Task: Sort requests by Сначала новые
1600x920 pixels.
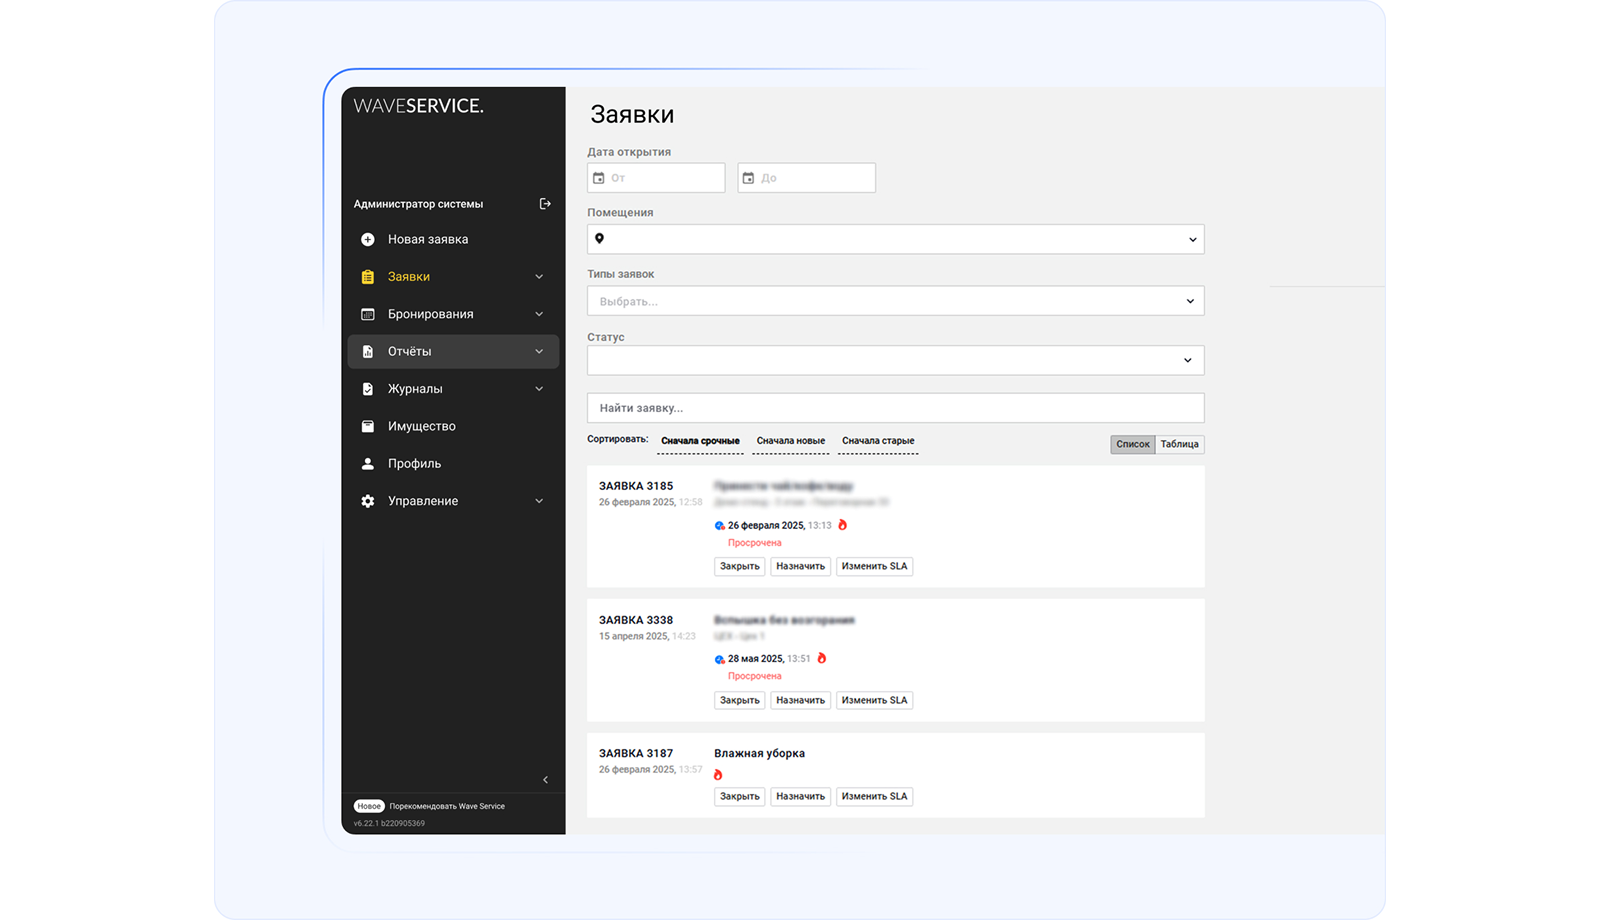Action: [790, 441]
